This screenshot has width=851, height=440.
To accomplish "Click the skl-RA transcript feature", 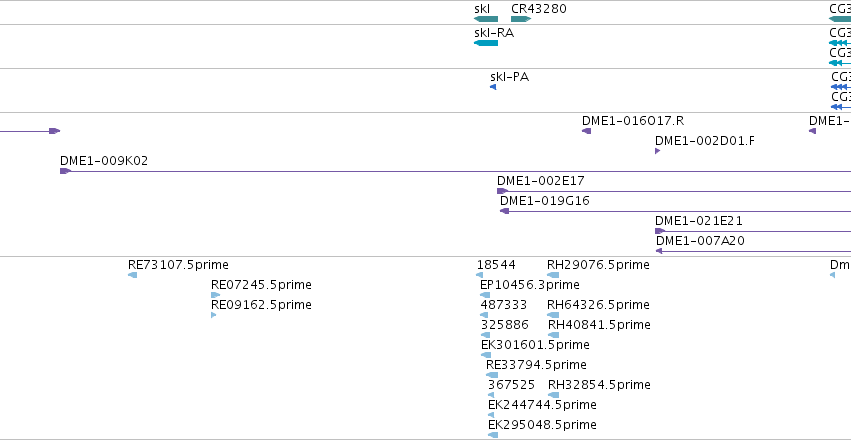I will (x=486, y=43).
